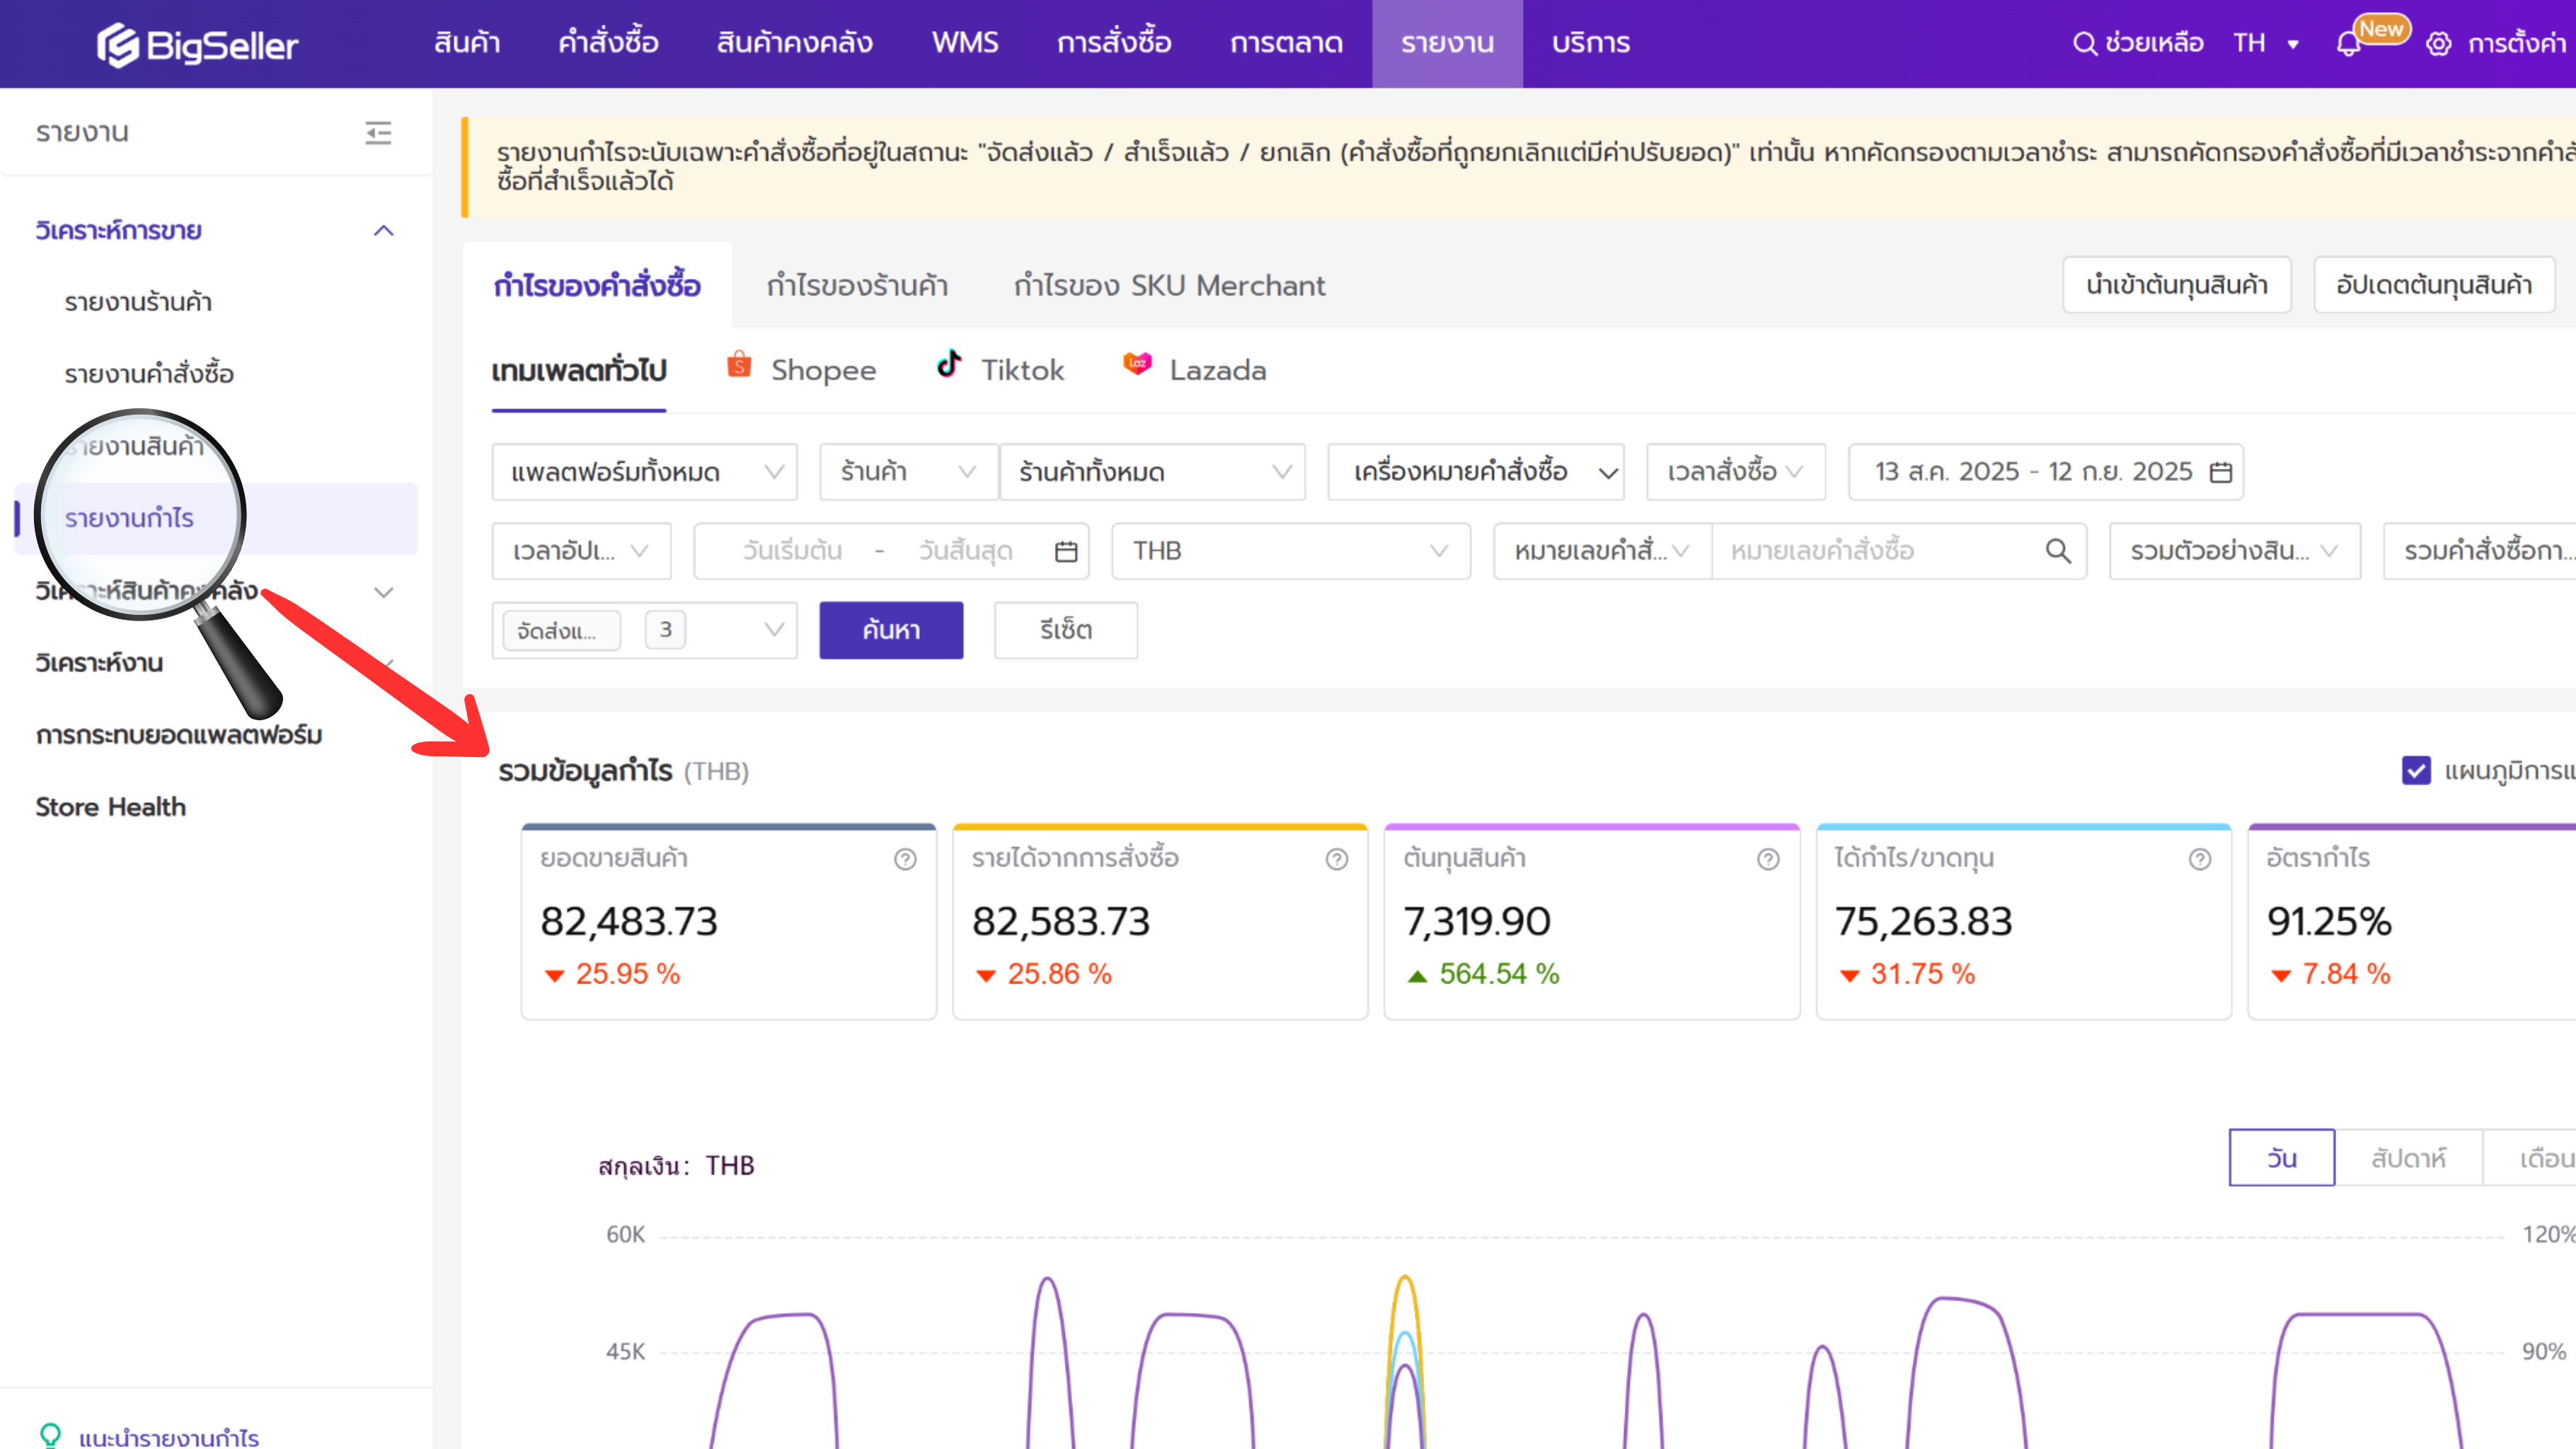
Task: Collapse the วิเคราะห์การขาย sidebar section
Action: 383,231
